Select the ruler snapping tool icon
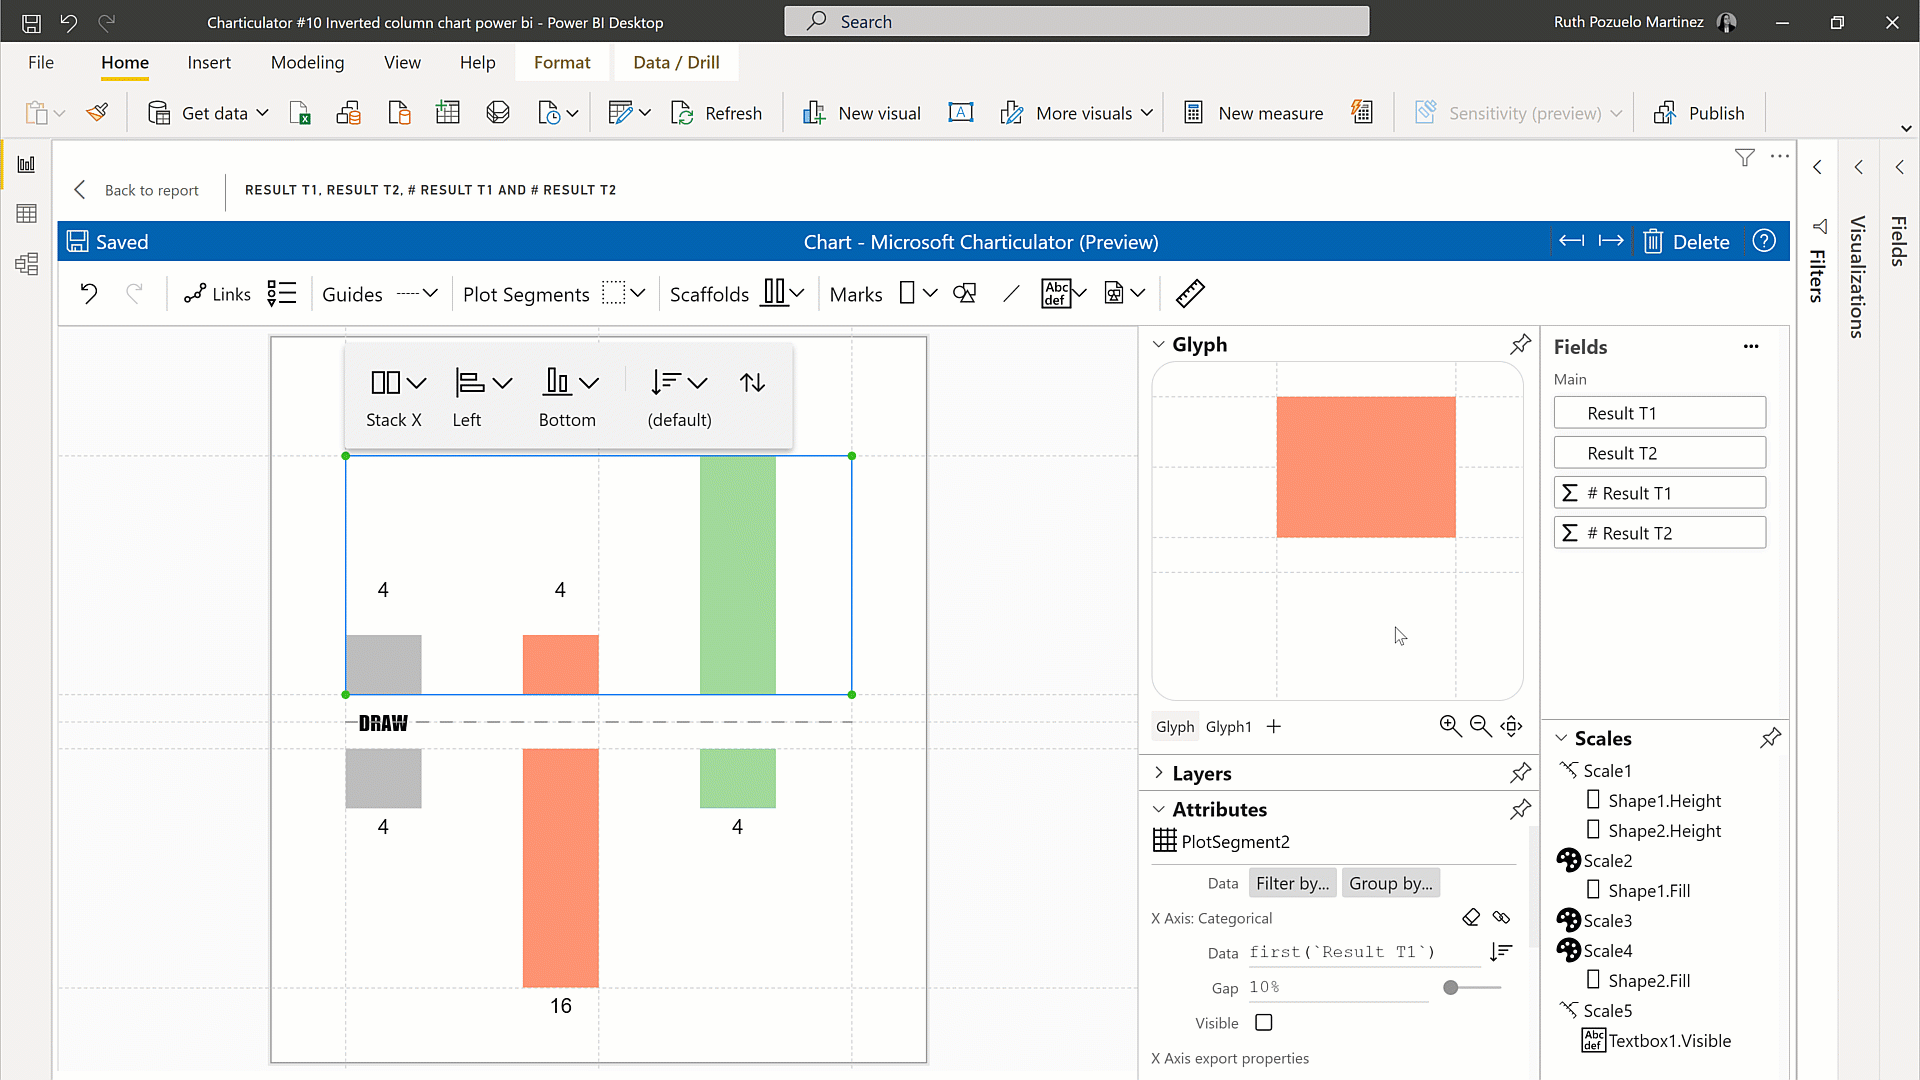 1190,293
